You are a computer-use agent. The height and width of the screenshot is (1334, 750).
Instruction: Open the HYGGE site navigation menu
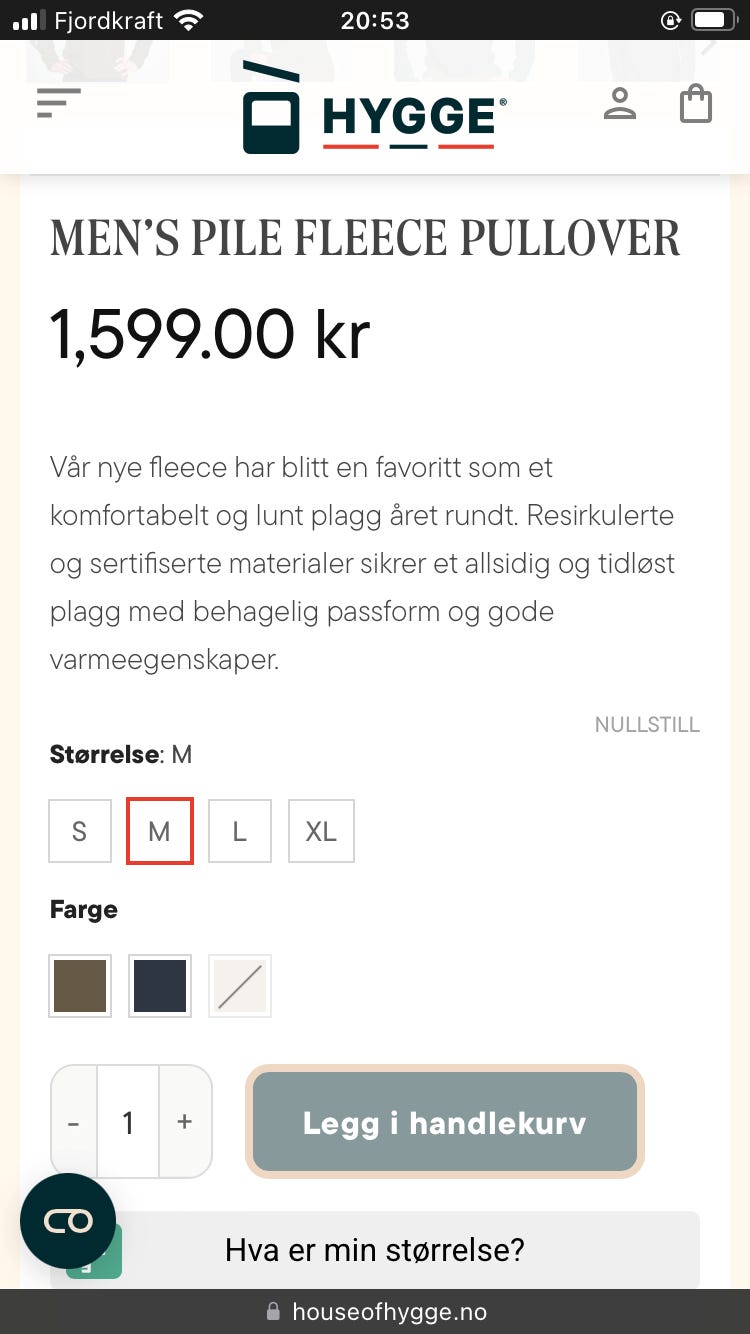pos(58,102)
